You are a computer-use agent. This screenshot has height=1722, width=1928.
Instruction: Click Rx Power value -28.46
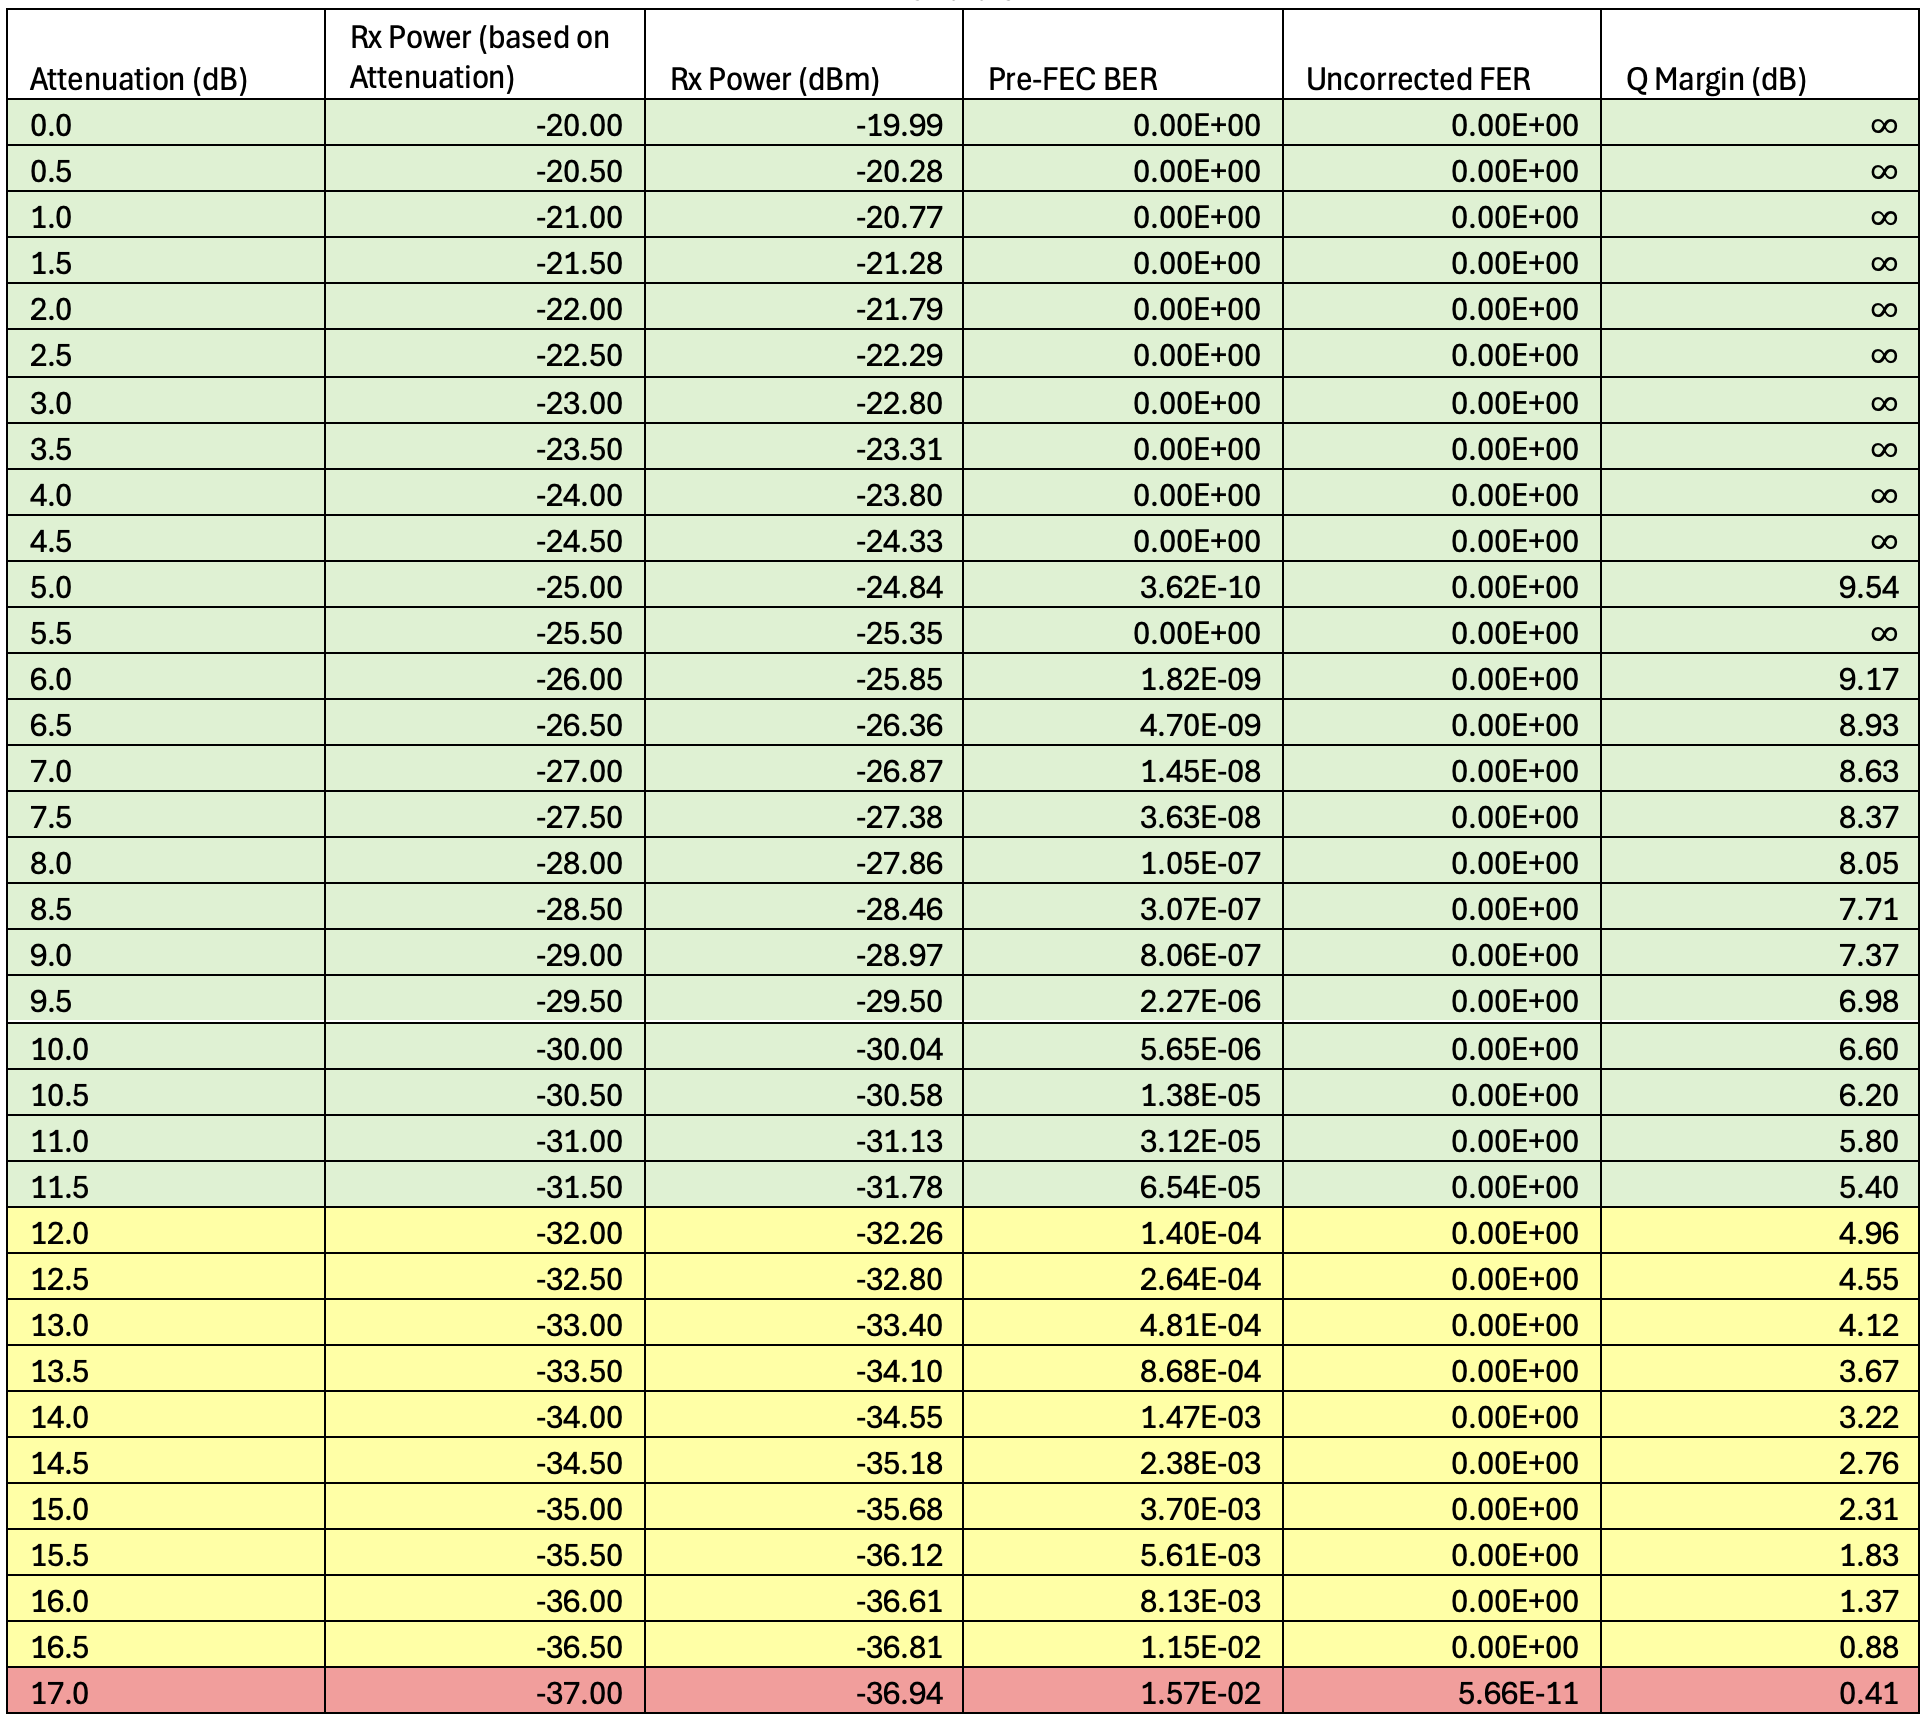point(804,907)
